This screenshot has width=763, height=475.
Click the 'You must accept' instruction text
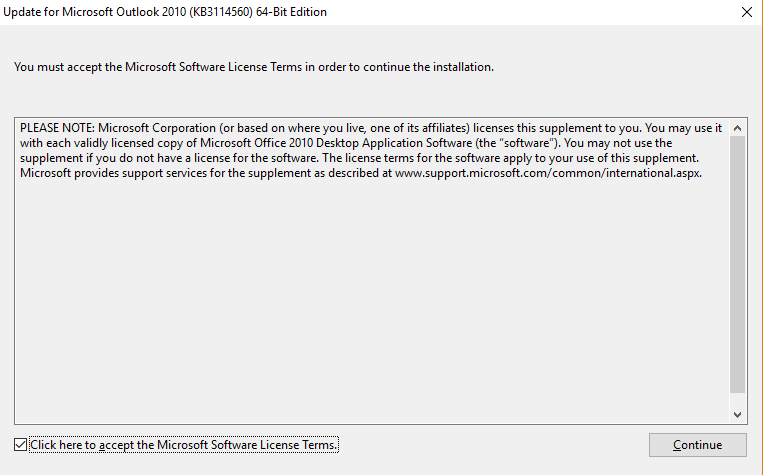point(254,67)
